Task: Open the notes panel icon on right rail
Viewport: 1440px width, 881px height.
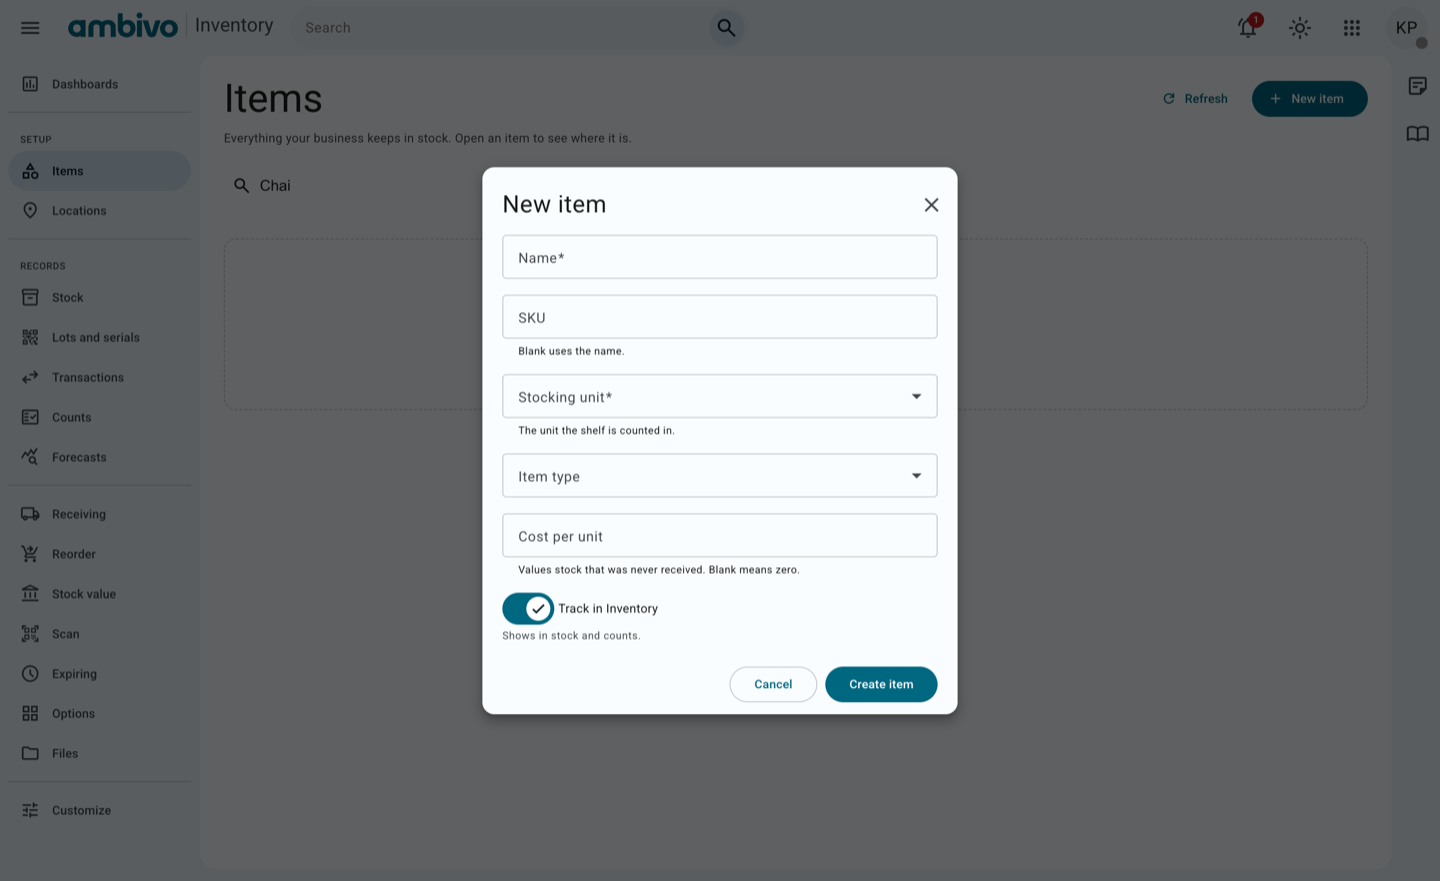Action: 1418,86
